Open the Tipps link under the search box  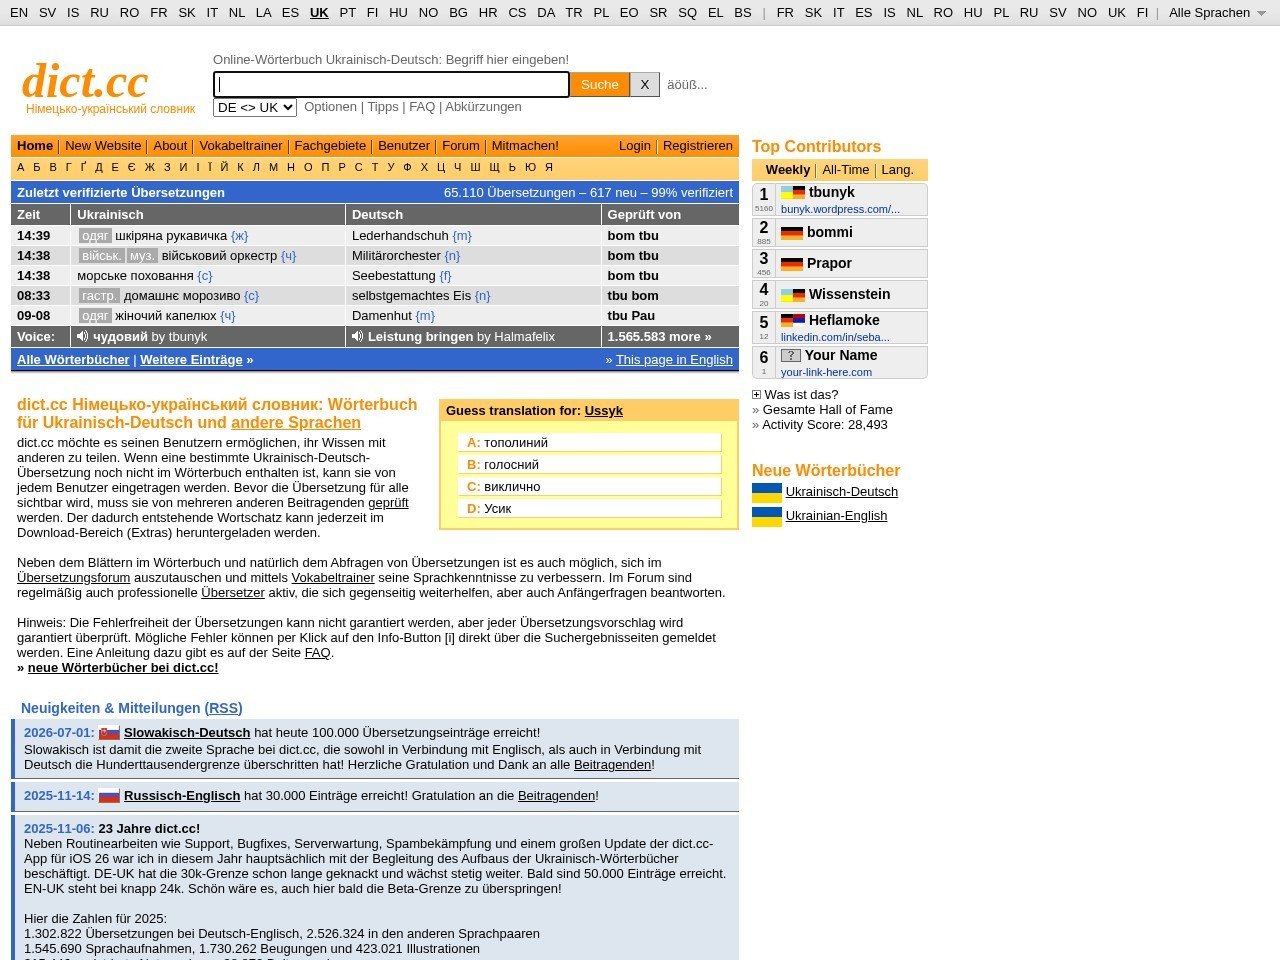(383, 107)
